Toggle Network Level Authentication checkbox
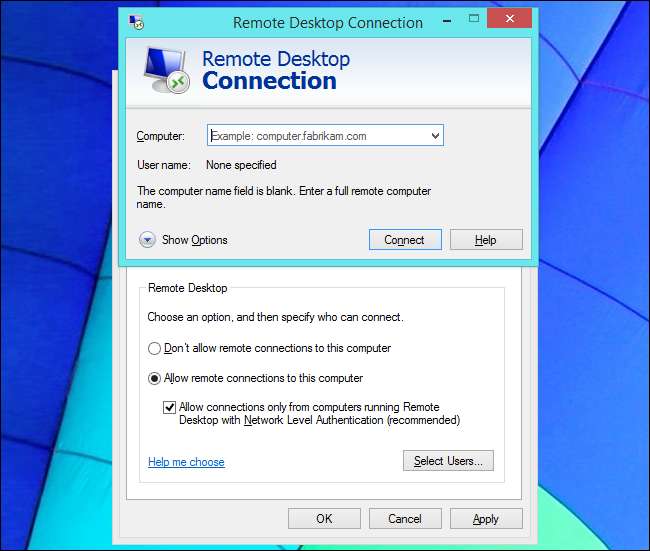The height and width of the screenshot is (551, 650). pyautogui.click(x=169, y=408)
